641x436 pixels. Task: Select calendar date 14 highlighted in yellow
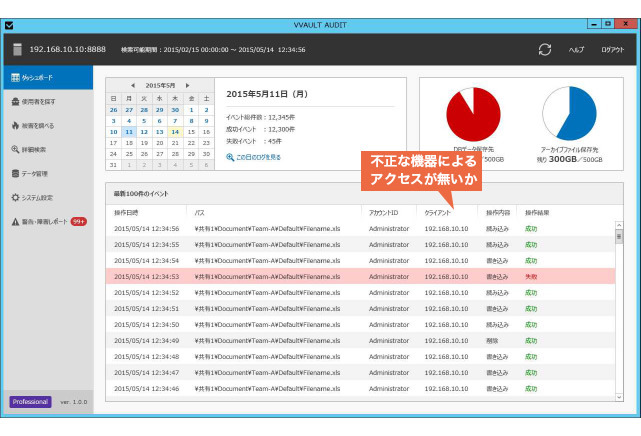175,132
